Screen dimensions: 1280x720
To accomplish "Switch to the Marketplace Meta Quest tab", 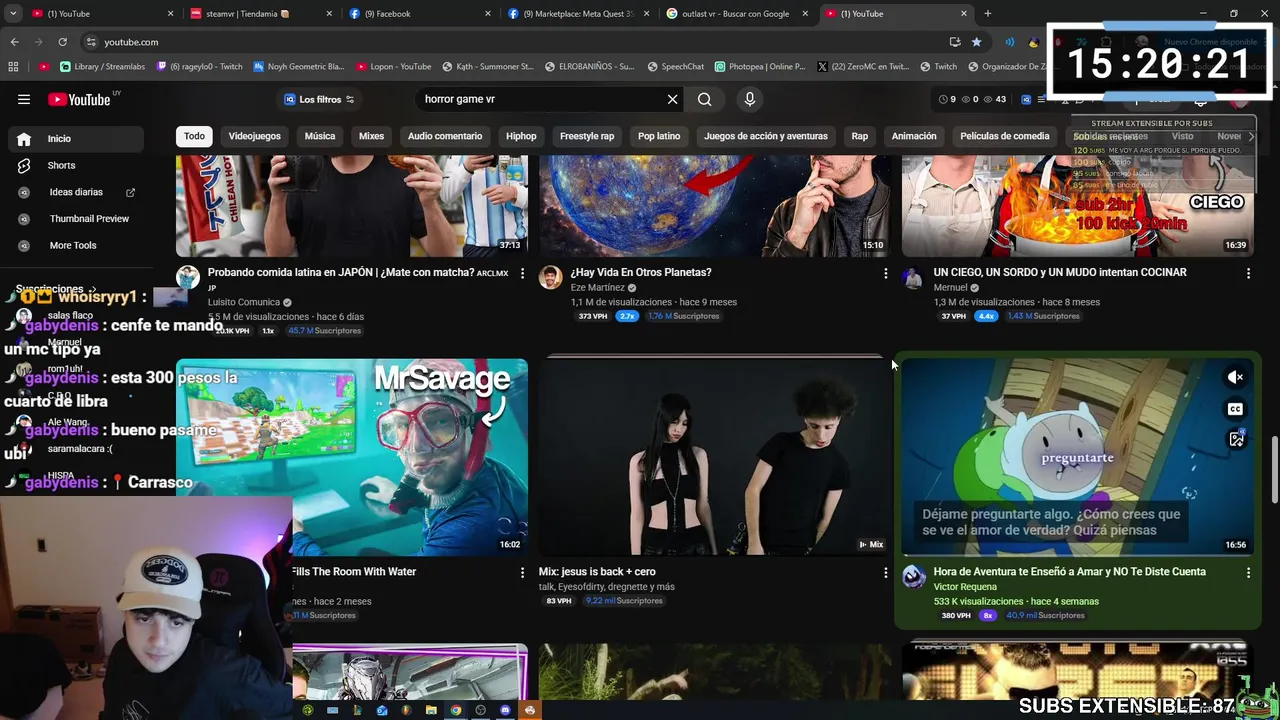I will coord(577,14).
